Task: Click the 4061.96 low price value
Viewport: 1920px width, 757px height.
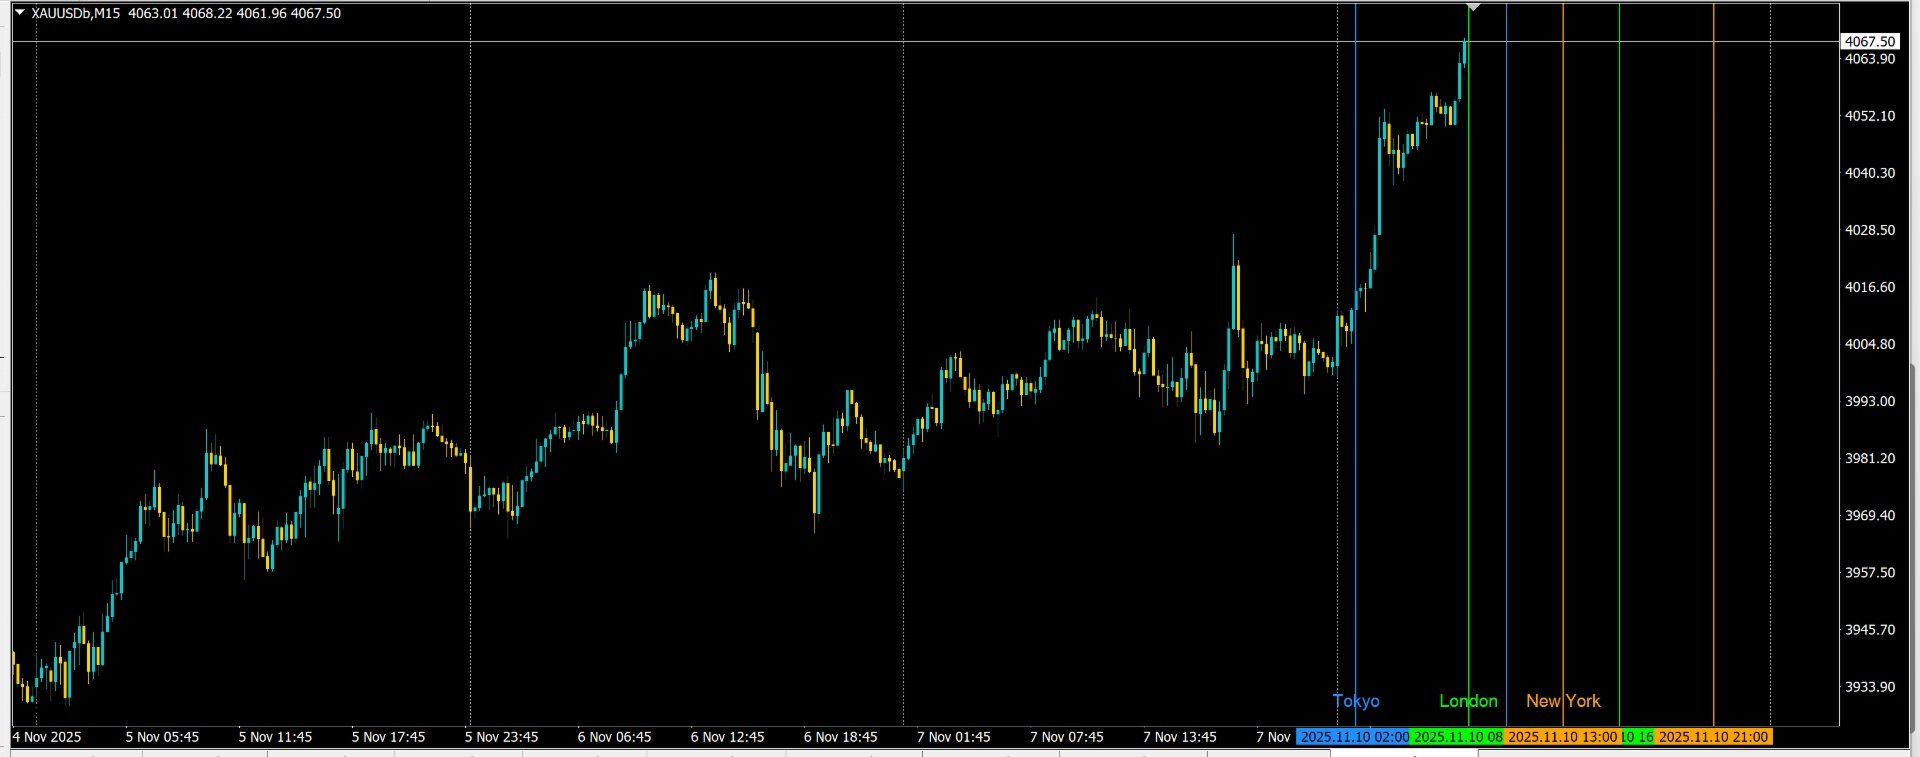Action: (260, 13)
